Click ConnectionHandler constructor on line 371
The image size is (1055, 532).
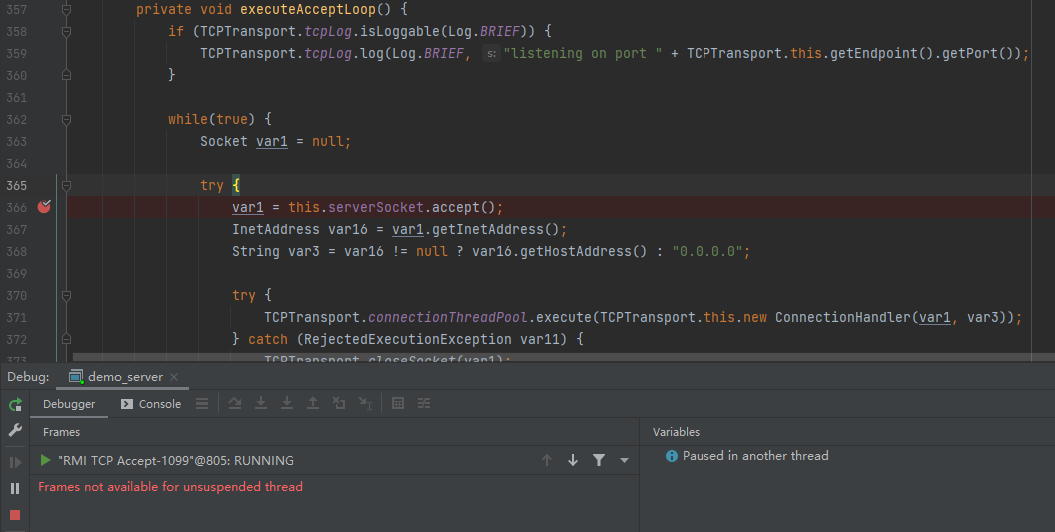pos(842,317)
